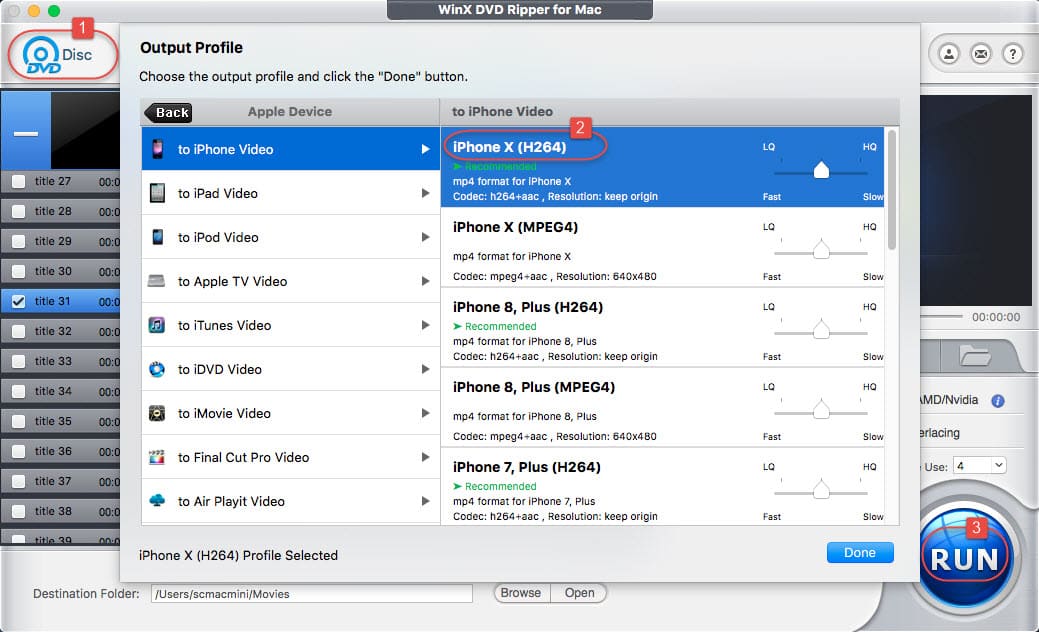
Task: Enable the title 29 checkbox
Action: pos(19,241)
